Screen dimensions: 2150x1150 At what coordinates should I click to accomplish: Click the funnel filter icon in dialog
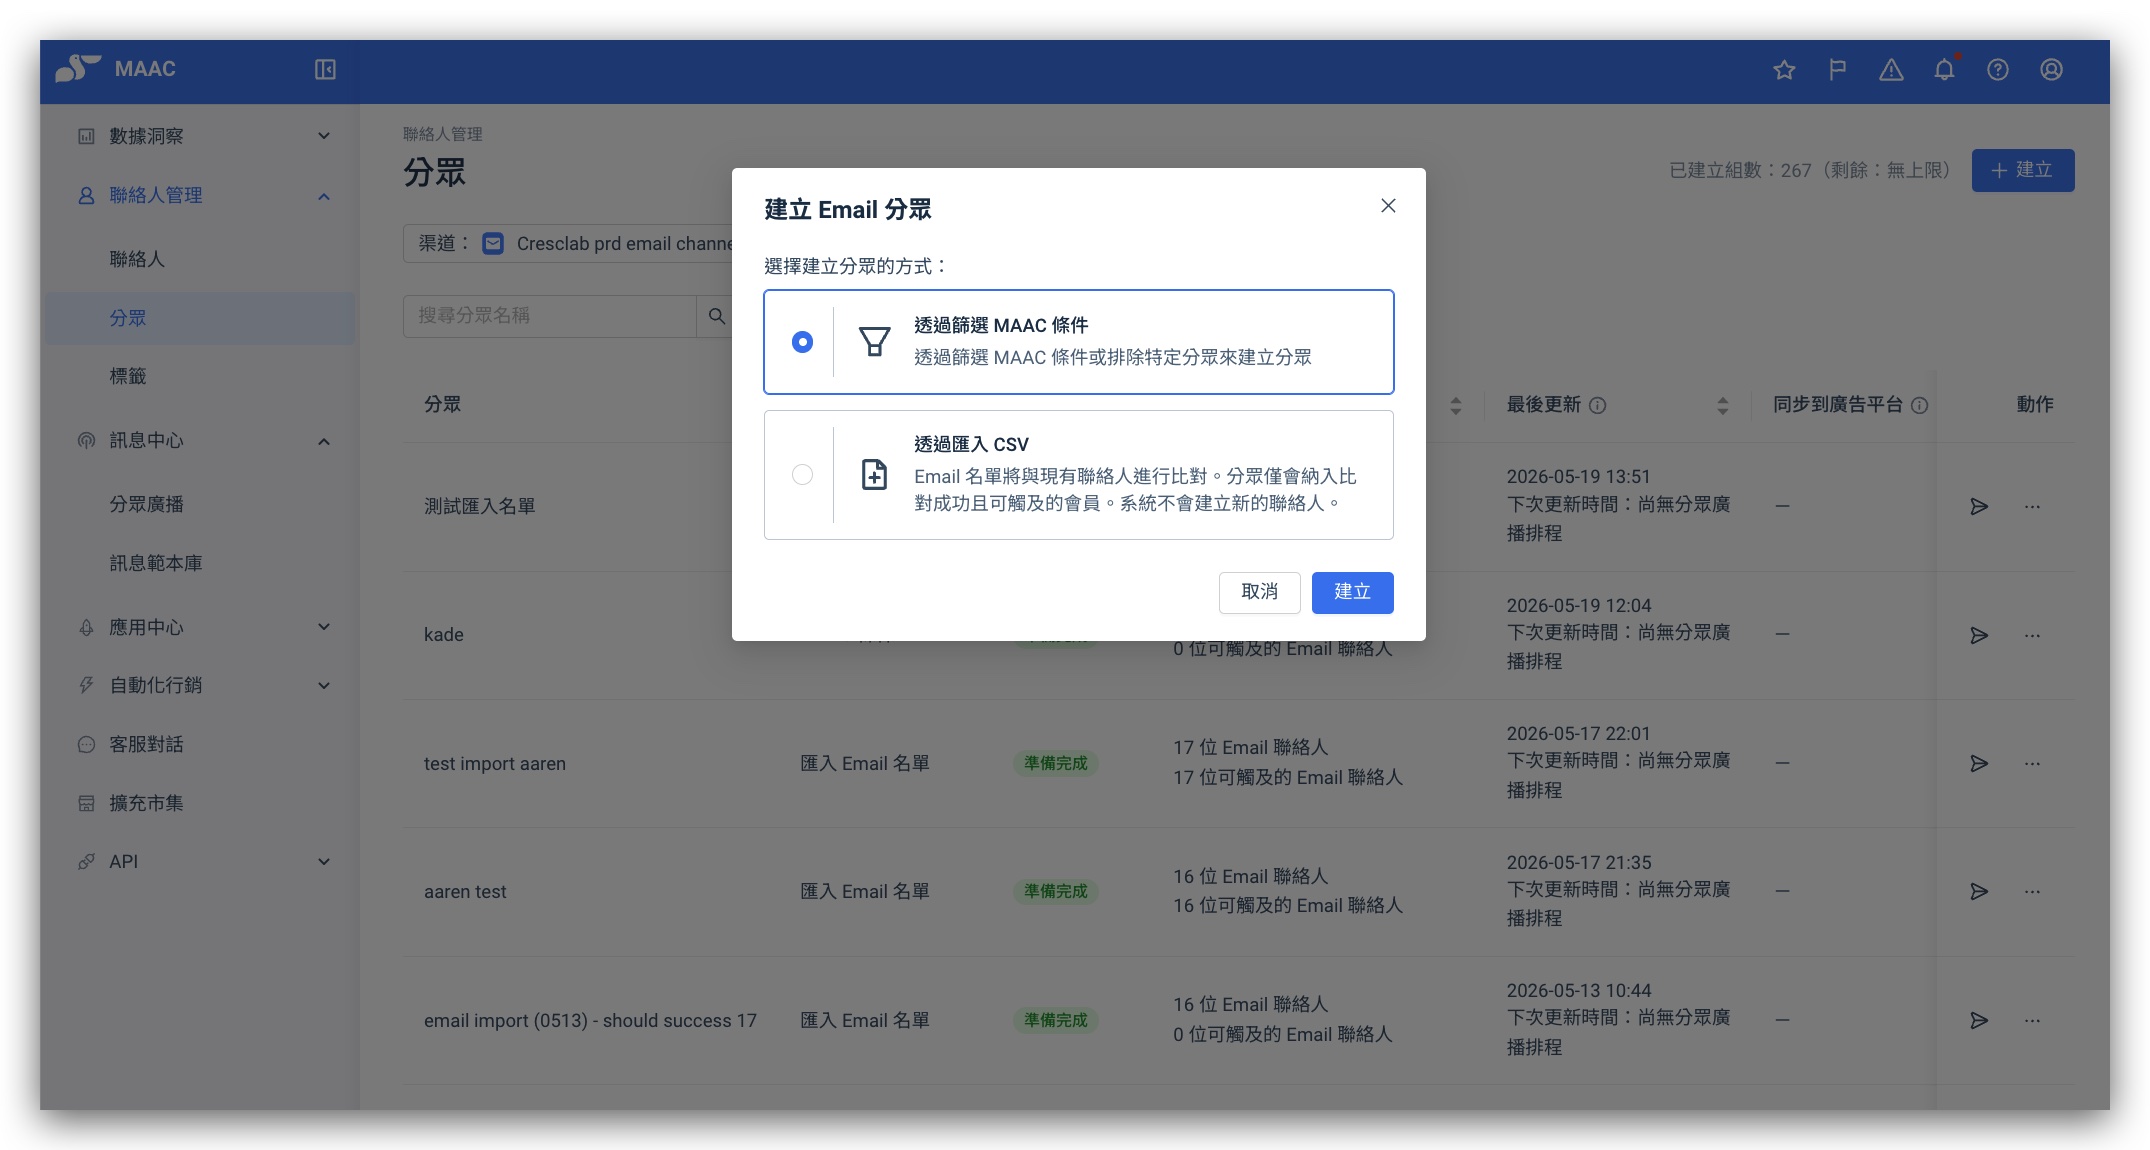pos(874,342)
